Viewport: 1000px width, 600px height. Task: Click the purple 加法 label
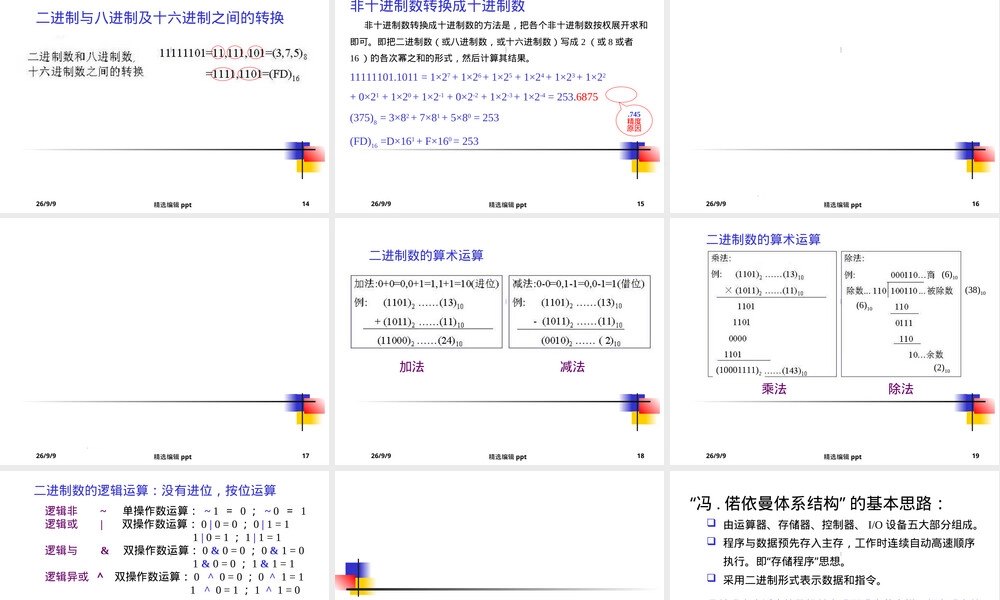(411, 367)
